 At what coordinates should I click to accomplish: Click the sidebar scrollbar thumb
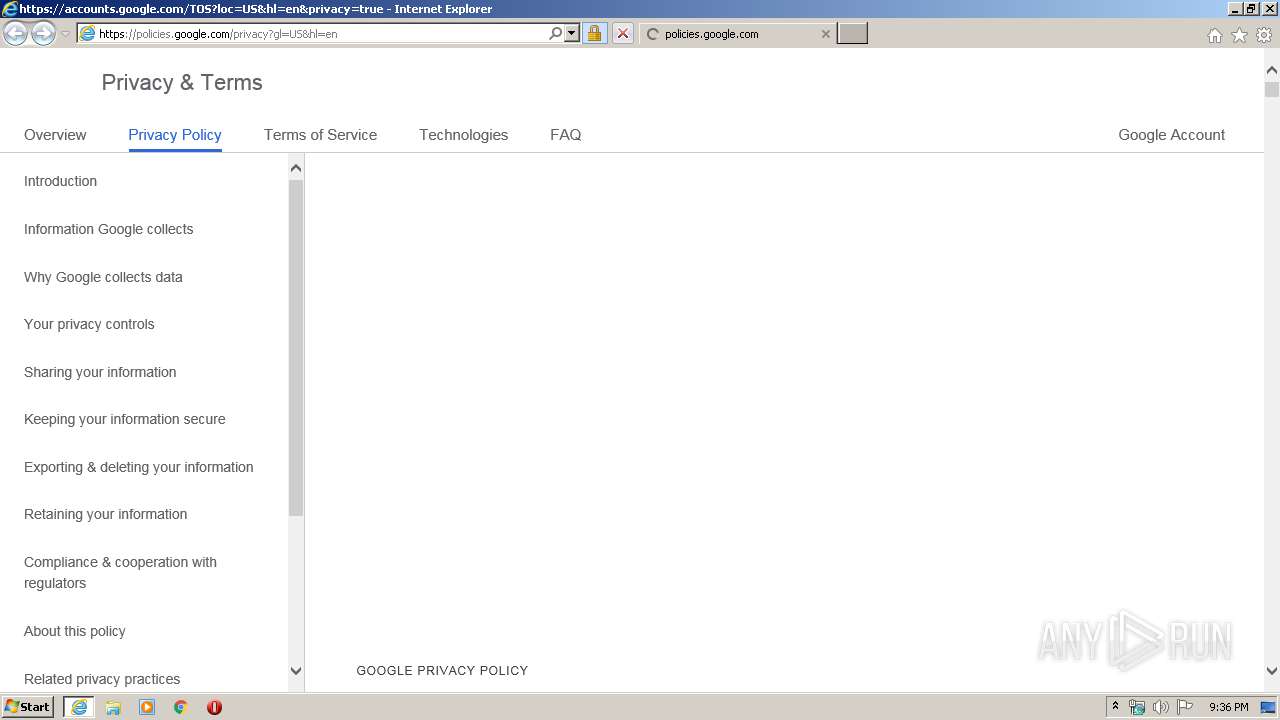click(295, 348)
